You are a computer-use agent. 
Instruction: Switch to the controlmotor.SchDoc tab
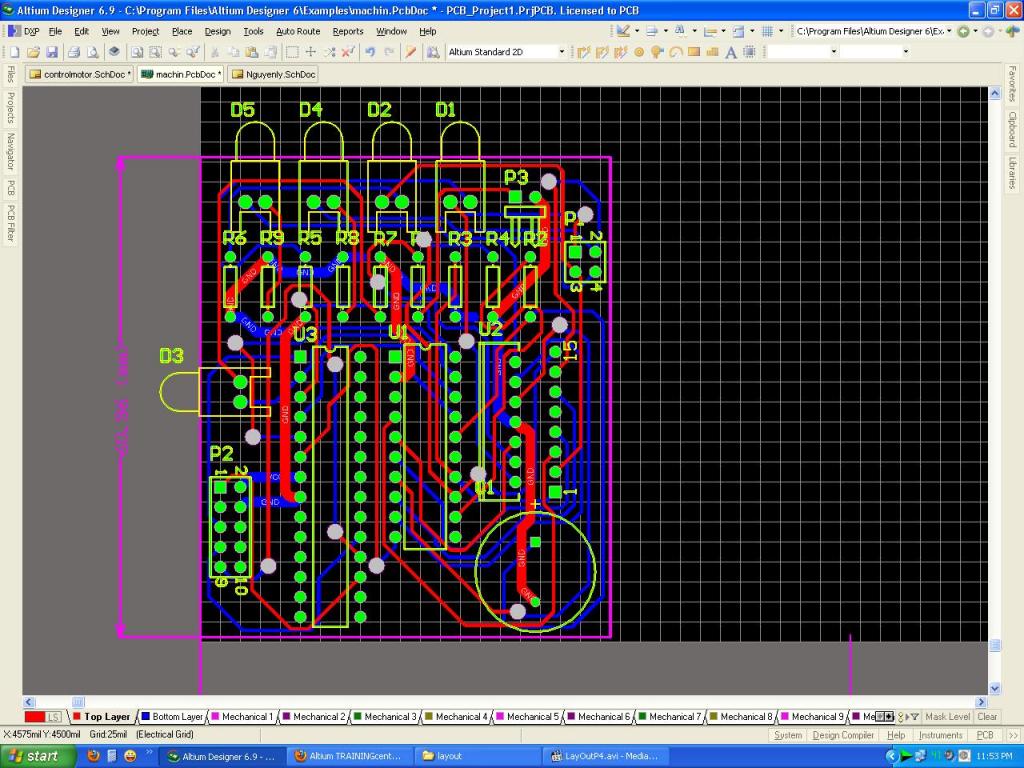(80, 75)
